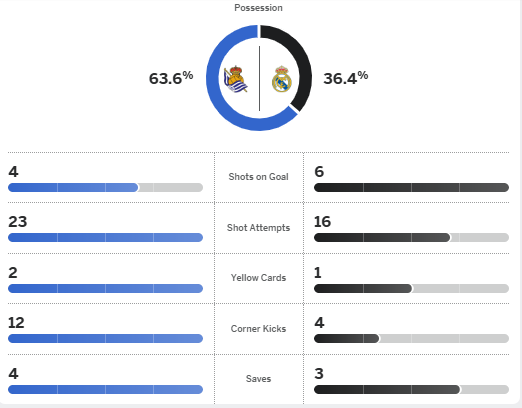Click the blue Shots on Goal bar
Image resolution: width=522 pixels, height=408 pixels.
[73, 187]
